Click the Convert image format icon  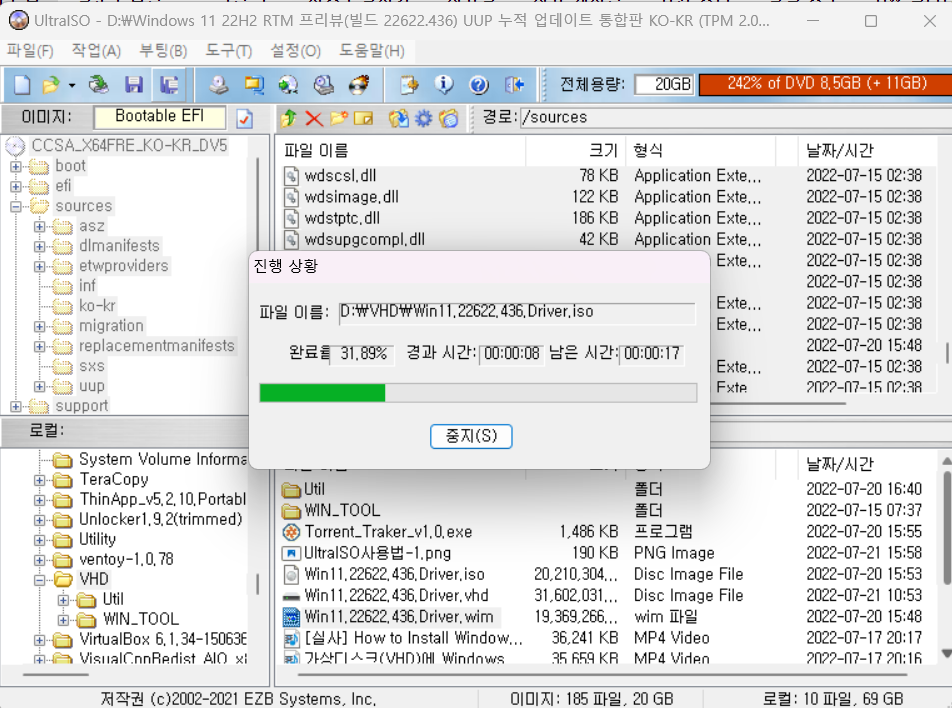tap(254, 85)
